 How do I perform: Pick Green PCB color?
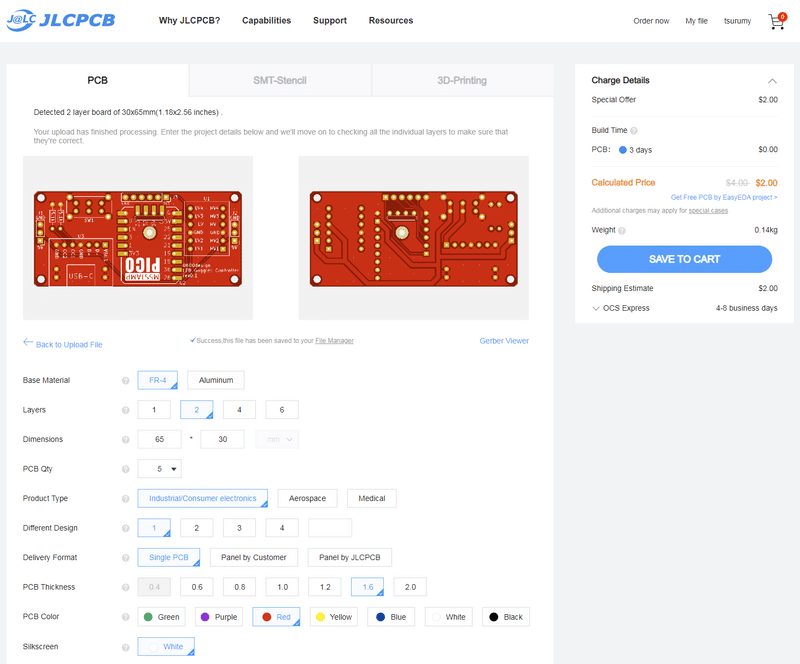[162, 617]
